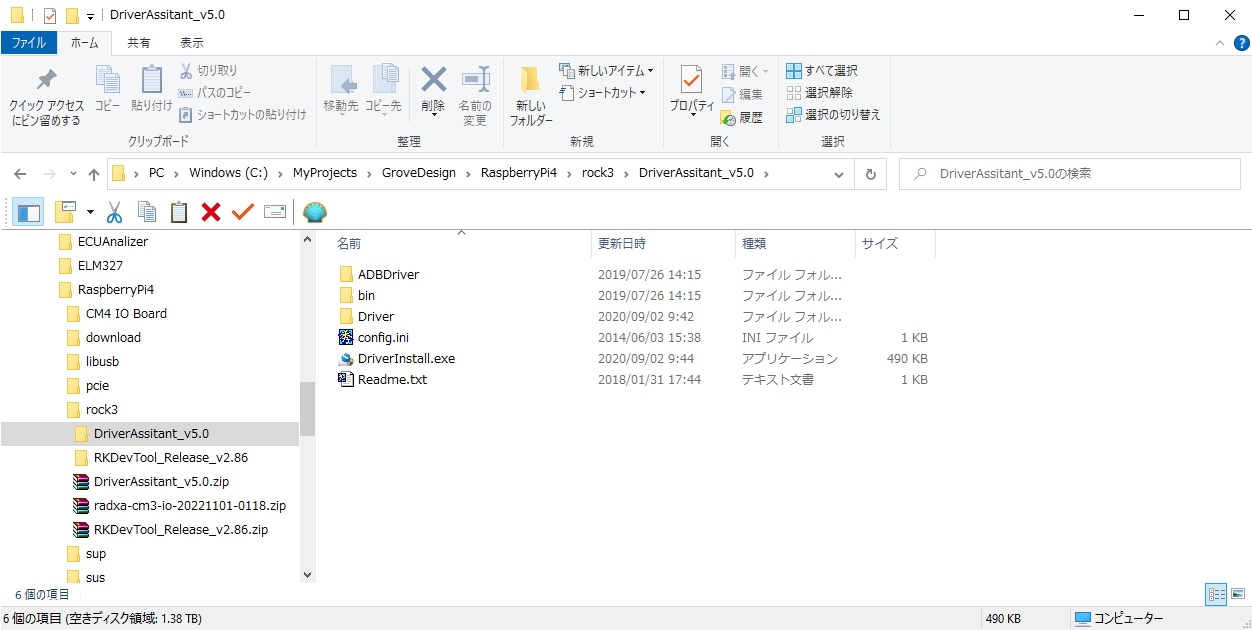This screenshot has width=1252, height=630.
Task: Open 履歴 in the ribbon
Action: coord(742,117)
